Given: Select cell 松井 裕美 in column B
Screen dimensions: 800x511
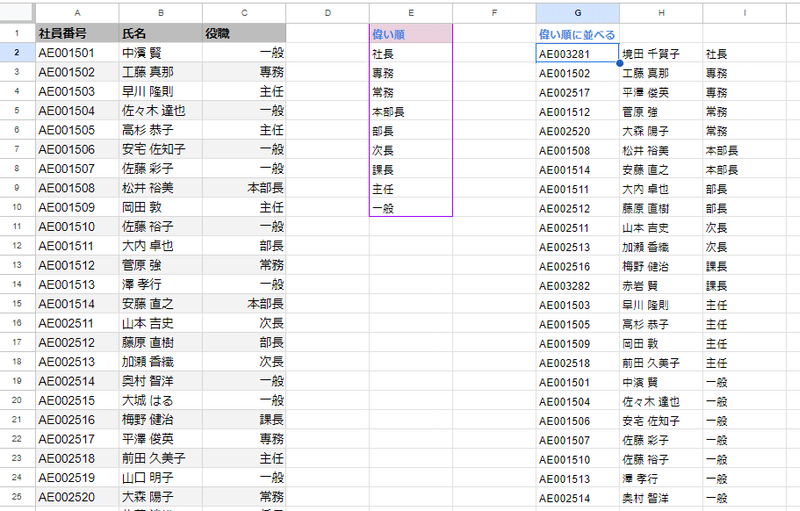Looking at the screenshot, I should 161,188.
